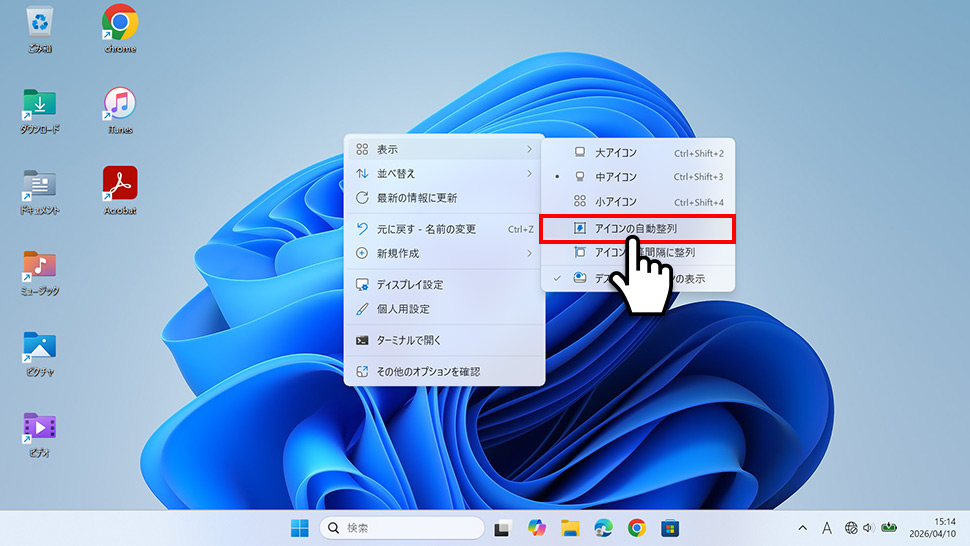This screenshot has width=970, height=546.
Task: Choose 元に戻す - 名前の変更
Action: 444,229
